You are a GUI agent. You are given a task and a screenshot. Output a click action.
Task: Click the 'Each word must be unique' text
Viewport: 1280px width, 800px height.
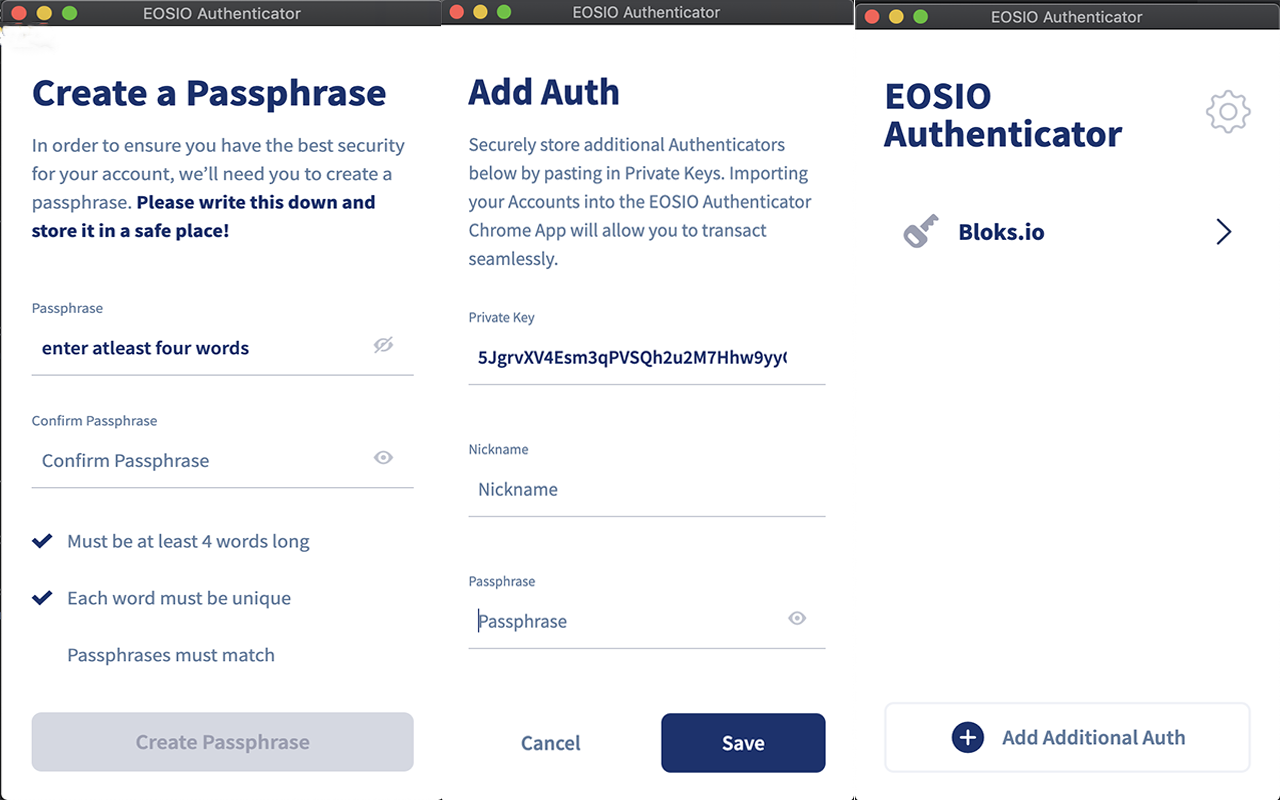179,598
